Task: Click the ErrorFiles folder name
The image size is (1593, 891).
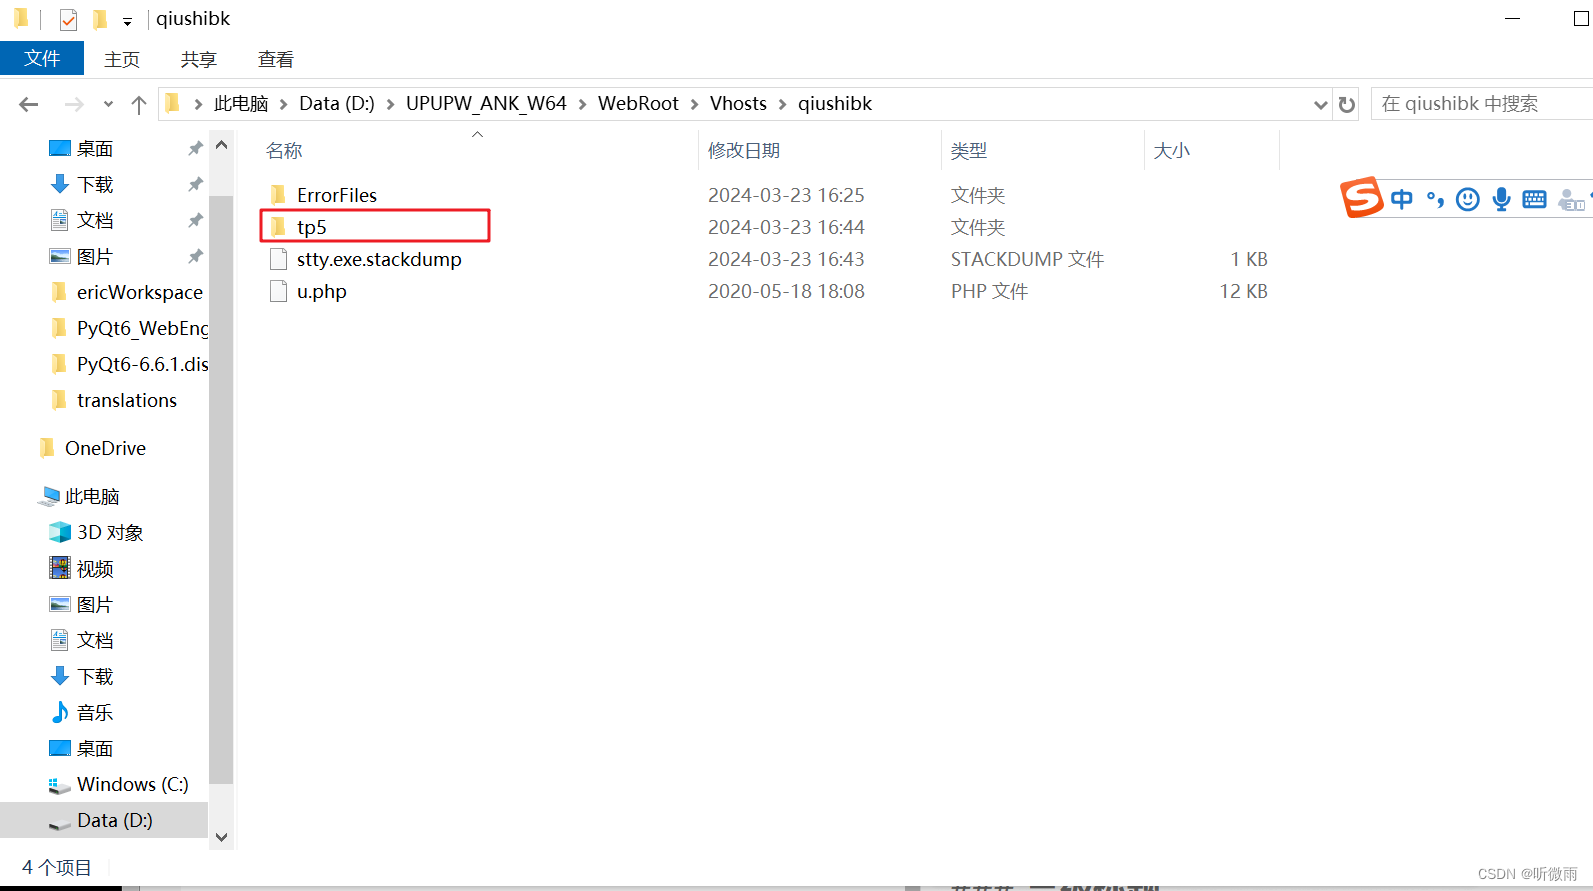Action: click(337, 195)
